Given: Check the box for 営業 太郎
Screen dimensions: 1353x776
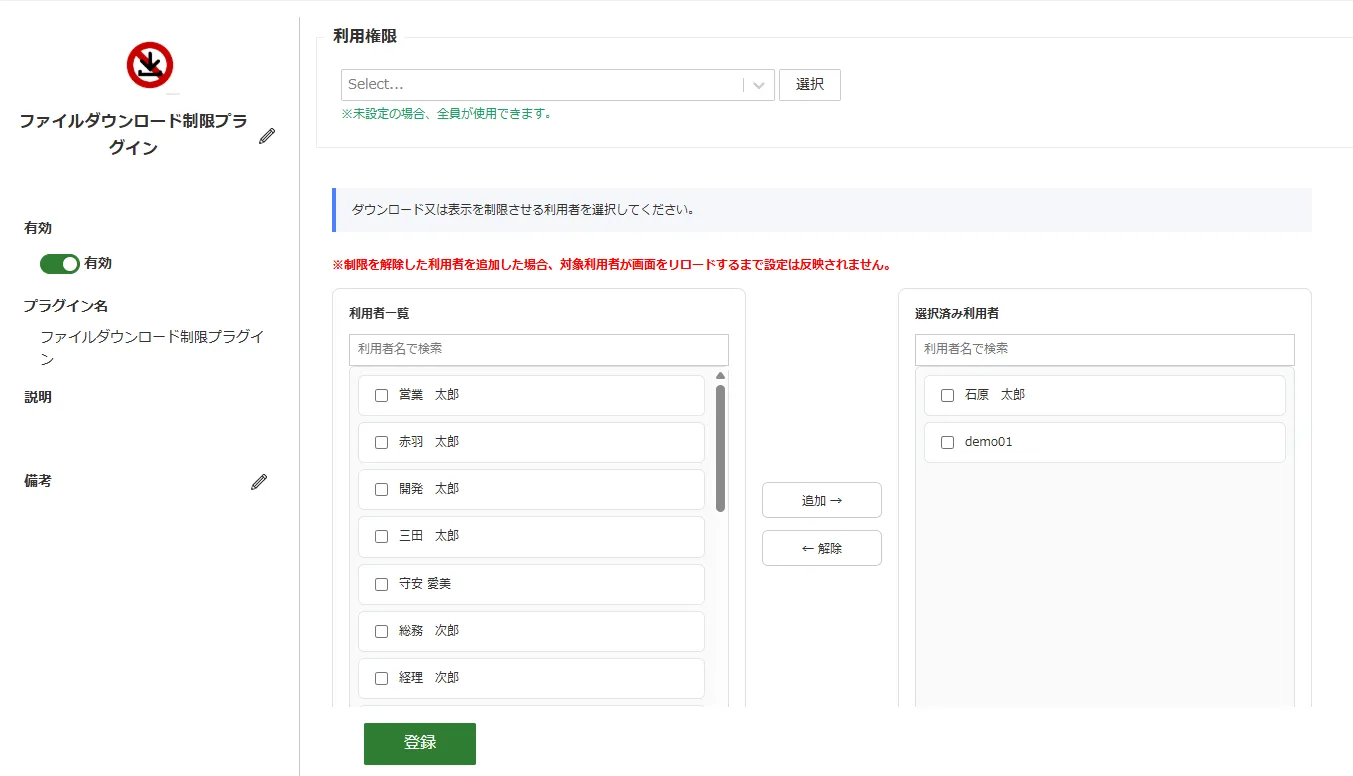Looking at the screenshot, I should [381, 395].
